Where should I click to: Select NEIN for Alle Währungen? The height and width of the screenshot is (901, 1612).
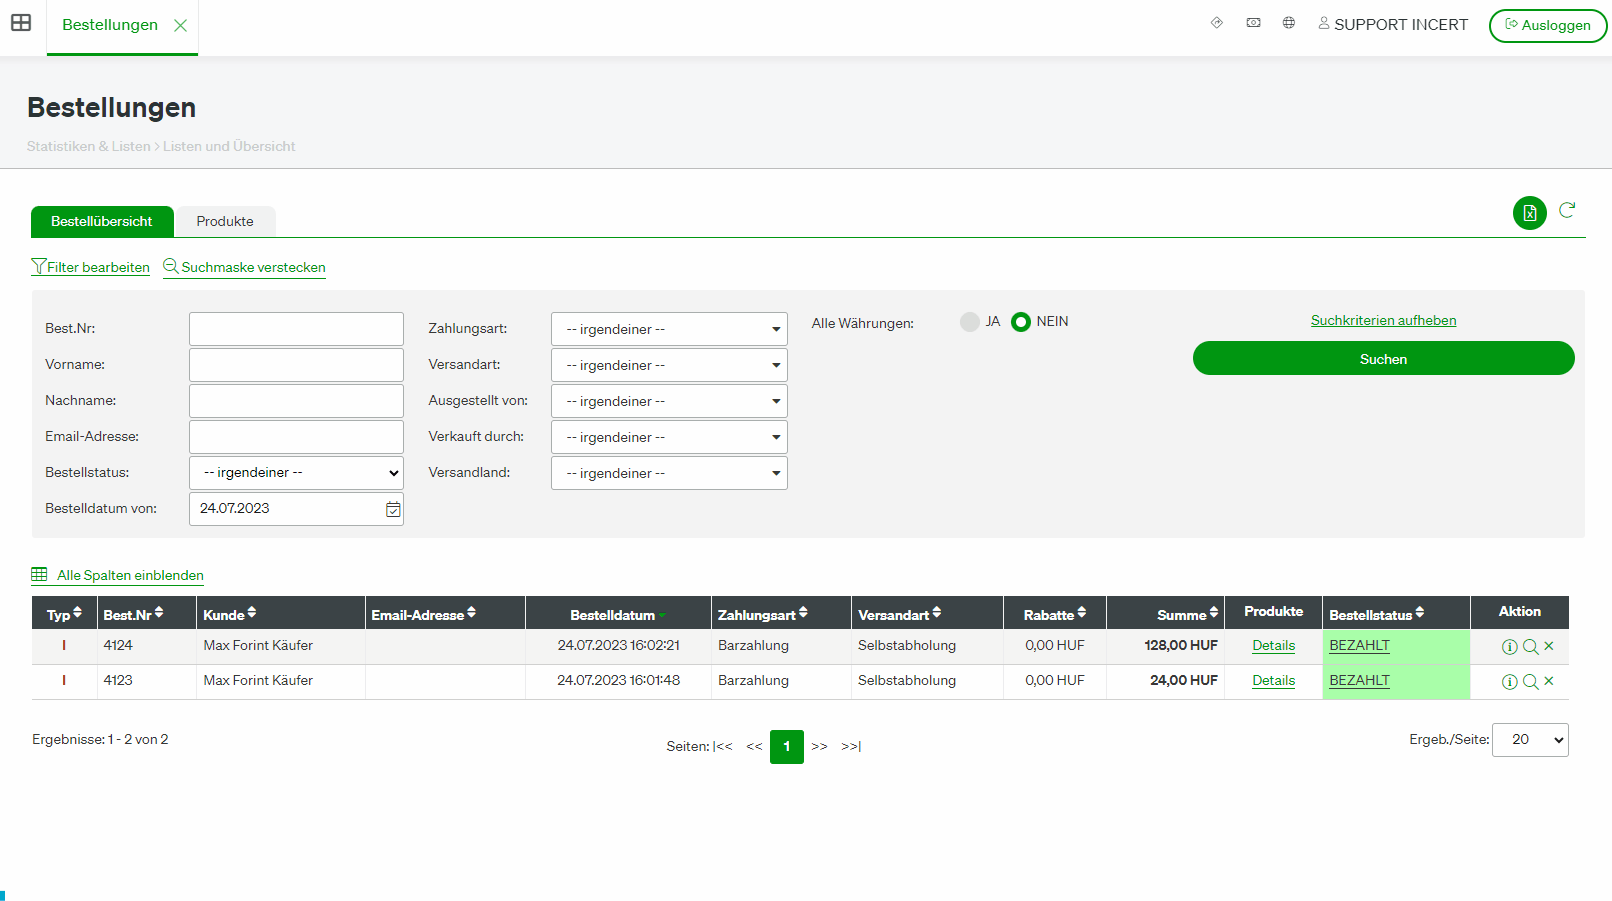pos(1021,322)
